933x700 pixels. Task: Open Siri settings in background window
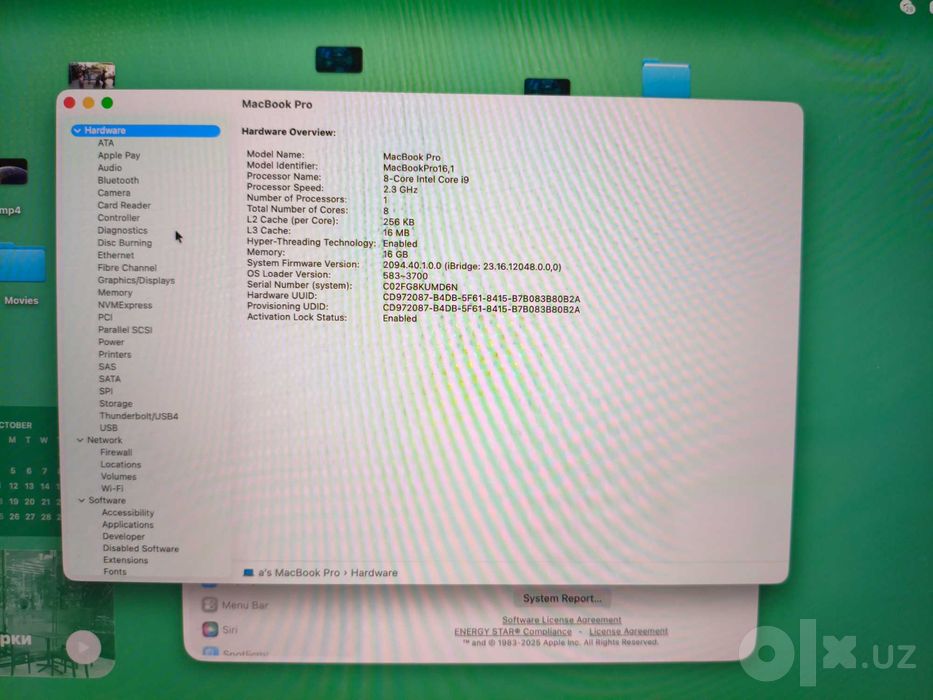220,629
